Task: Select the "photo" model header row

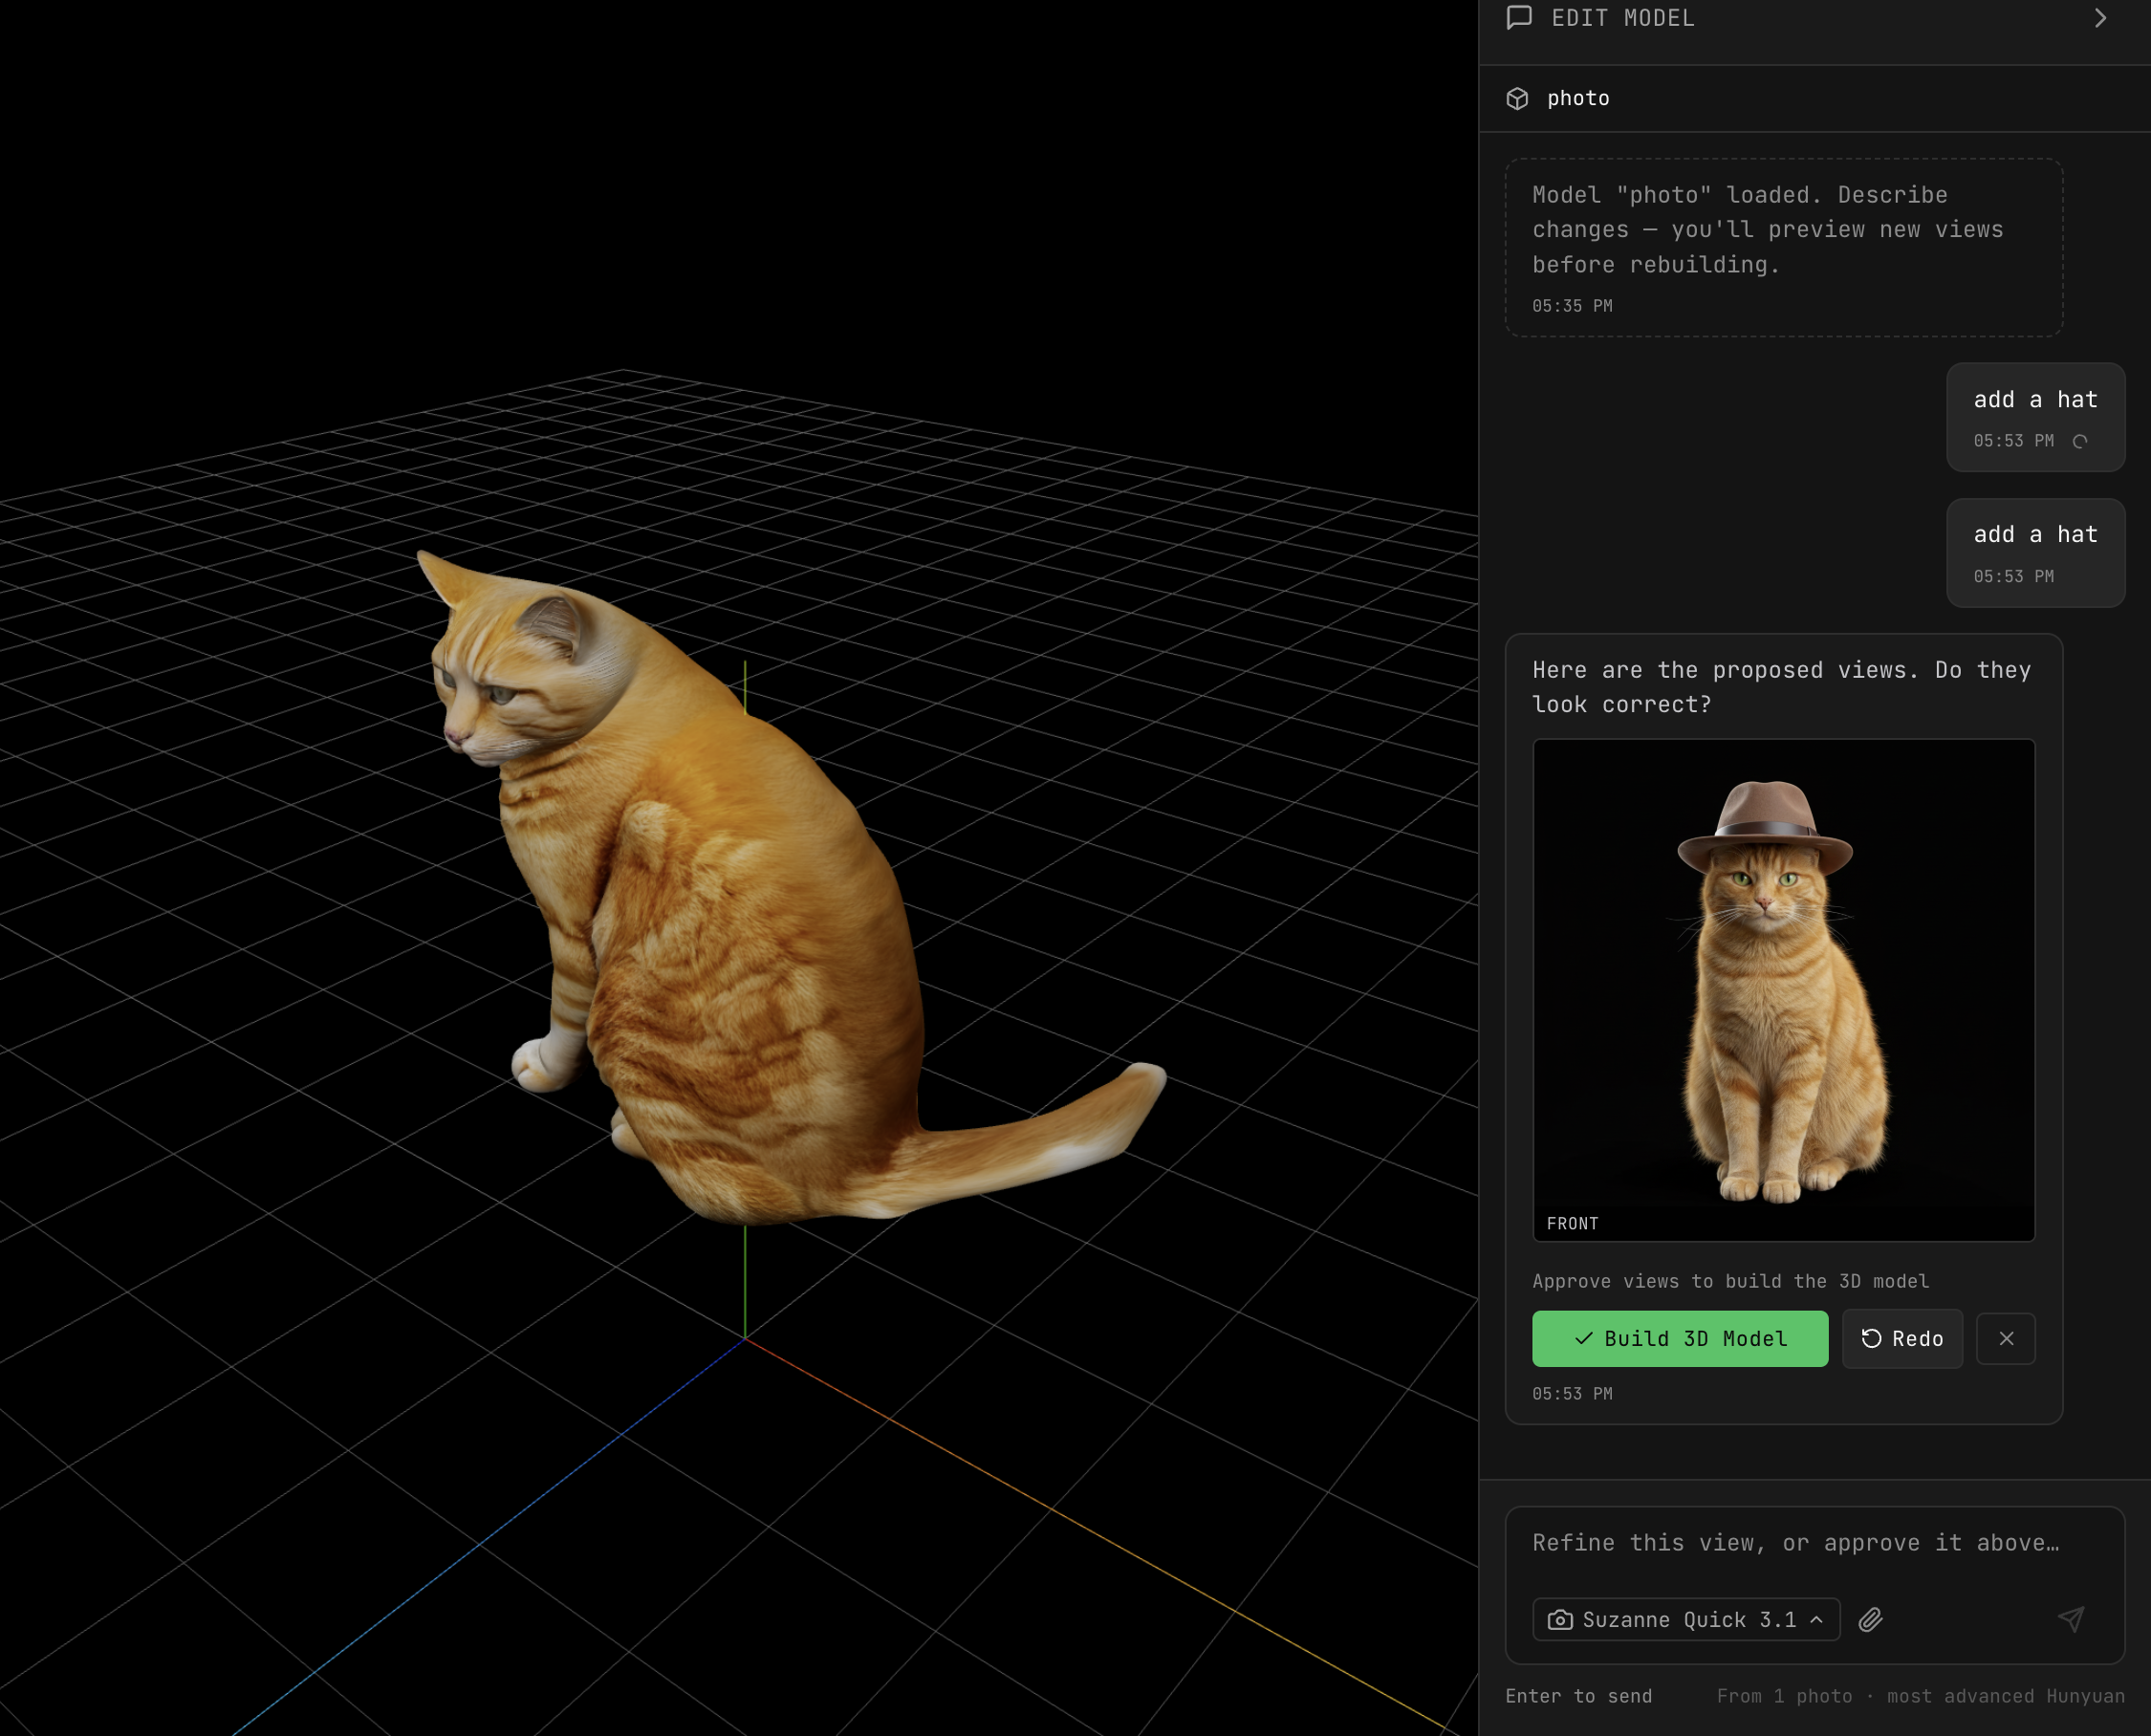Action: pyautogui.click(x=1578, y=98)
